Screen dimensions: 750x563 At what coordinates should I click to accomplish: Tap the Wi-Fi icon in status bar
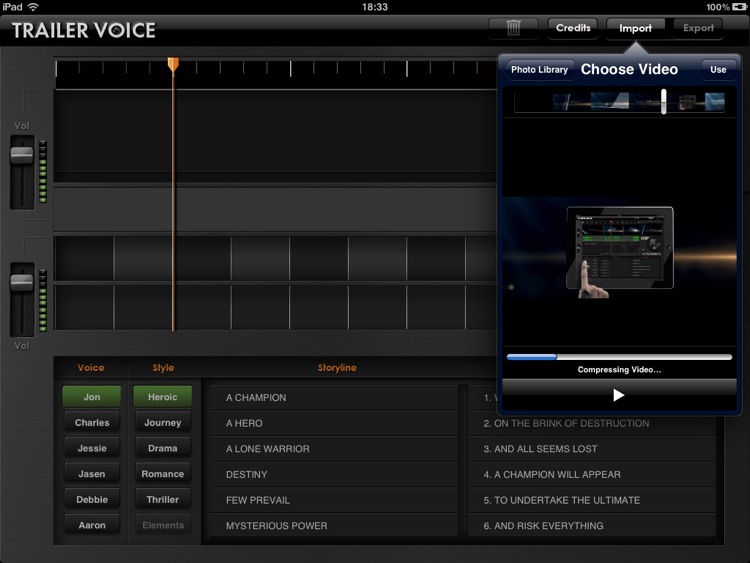(33, 7)
